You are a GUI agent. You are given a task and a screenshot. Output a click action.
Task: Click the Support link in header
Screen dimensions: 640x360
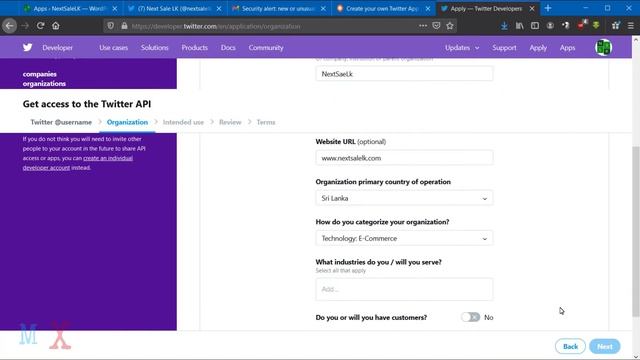click(504, 48)
